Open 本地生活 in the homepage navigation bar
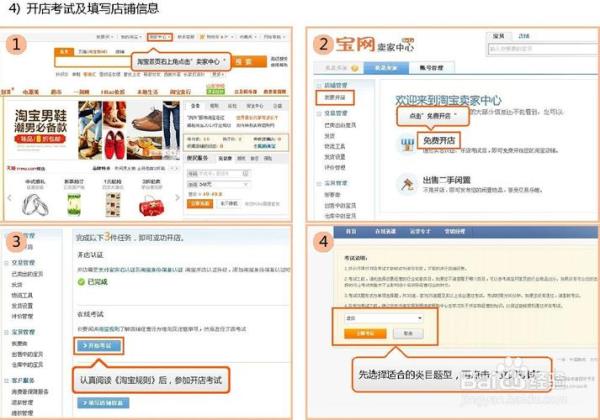The image size is (600, 420). pos(147,92)
